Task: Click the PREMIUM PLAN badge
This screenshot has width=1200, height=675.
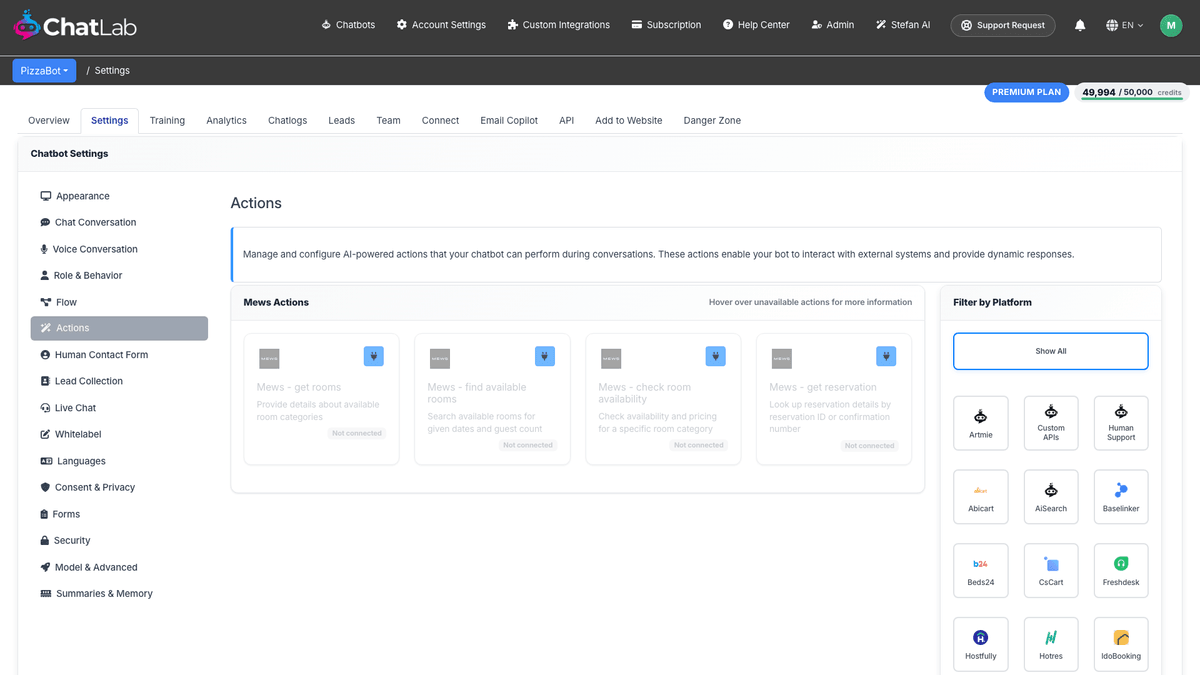Action: pyautogui.click(x=1026, y=92)
